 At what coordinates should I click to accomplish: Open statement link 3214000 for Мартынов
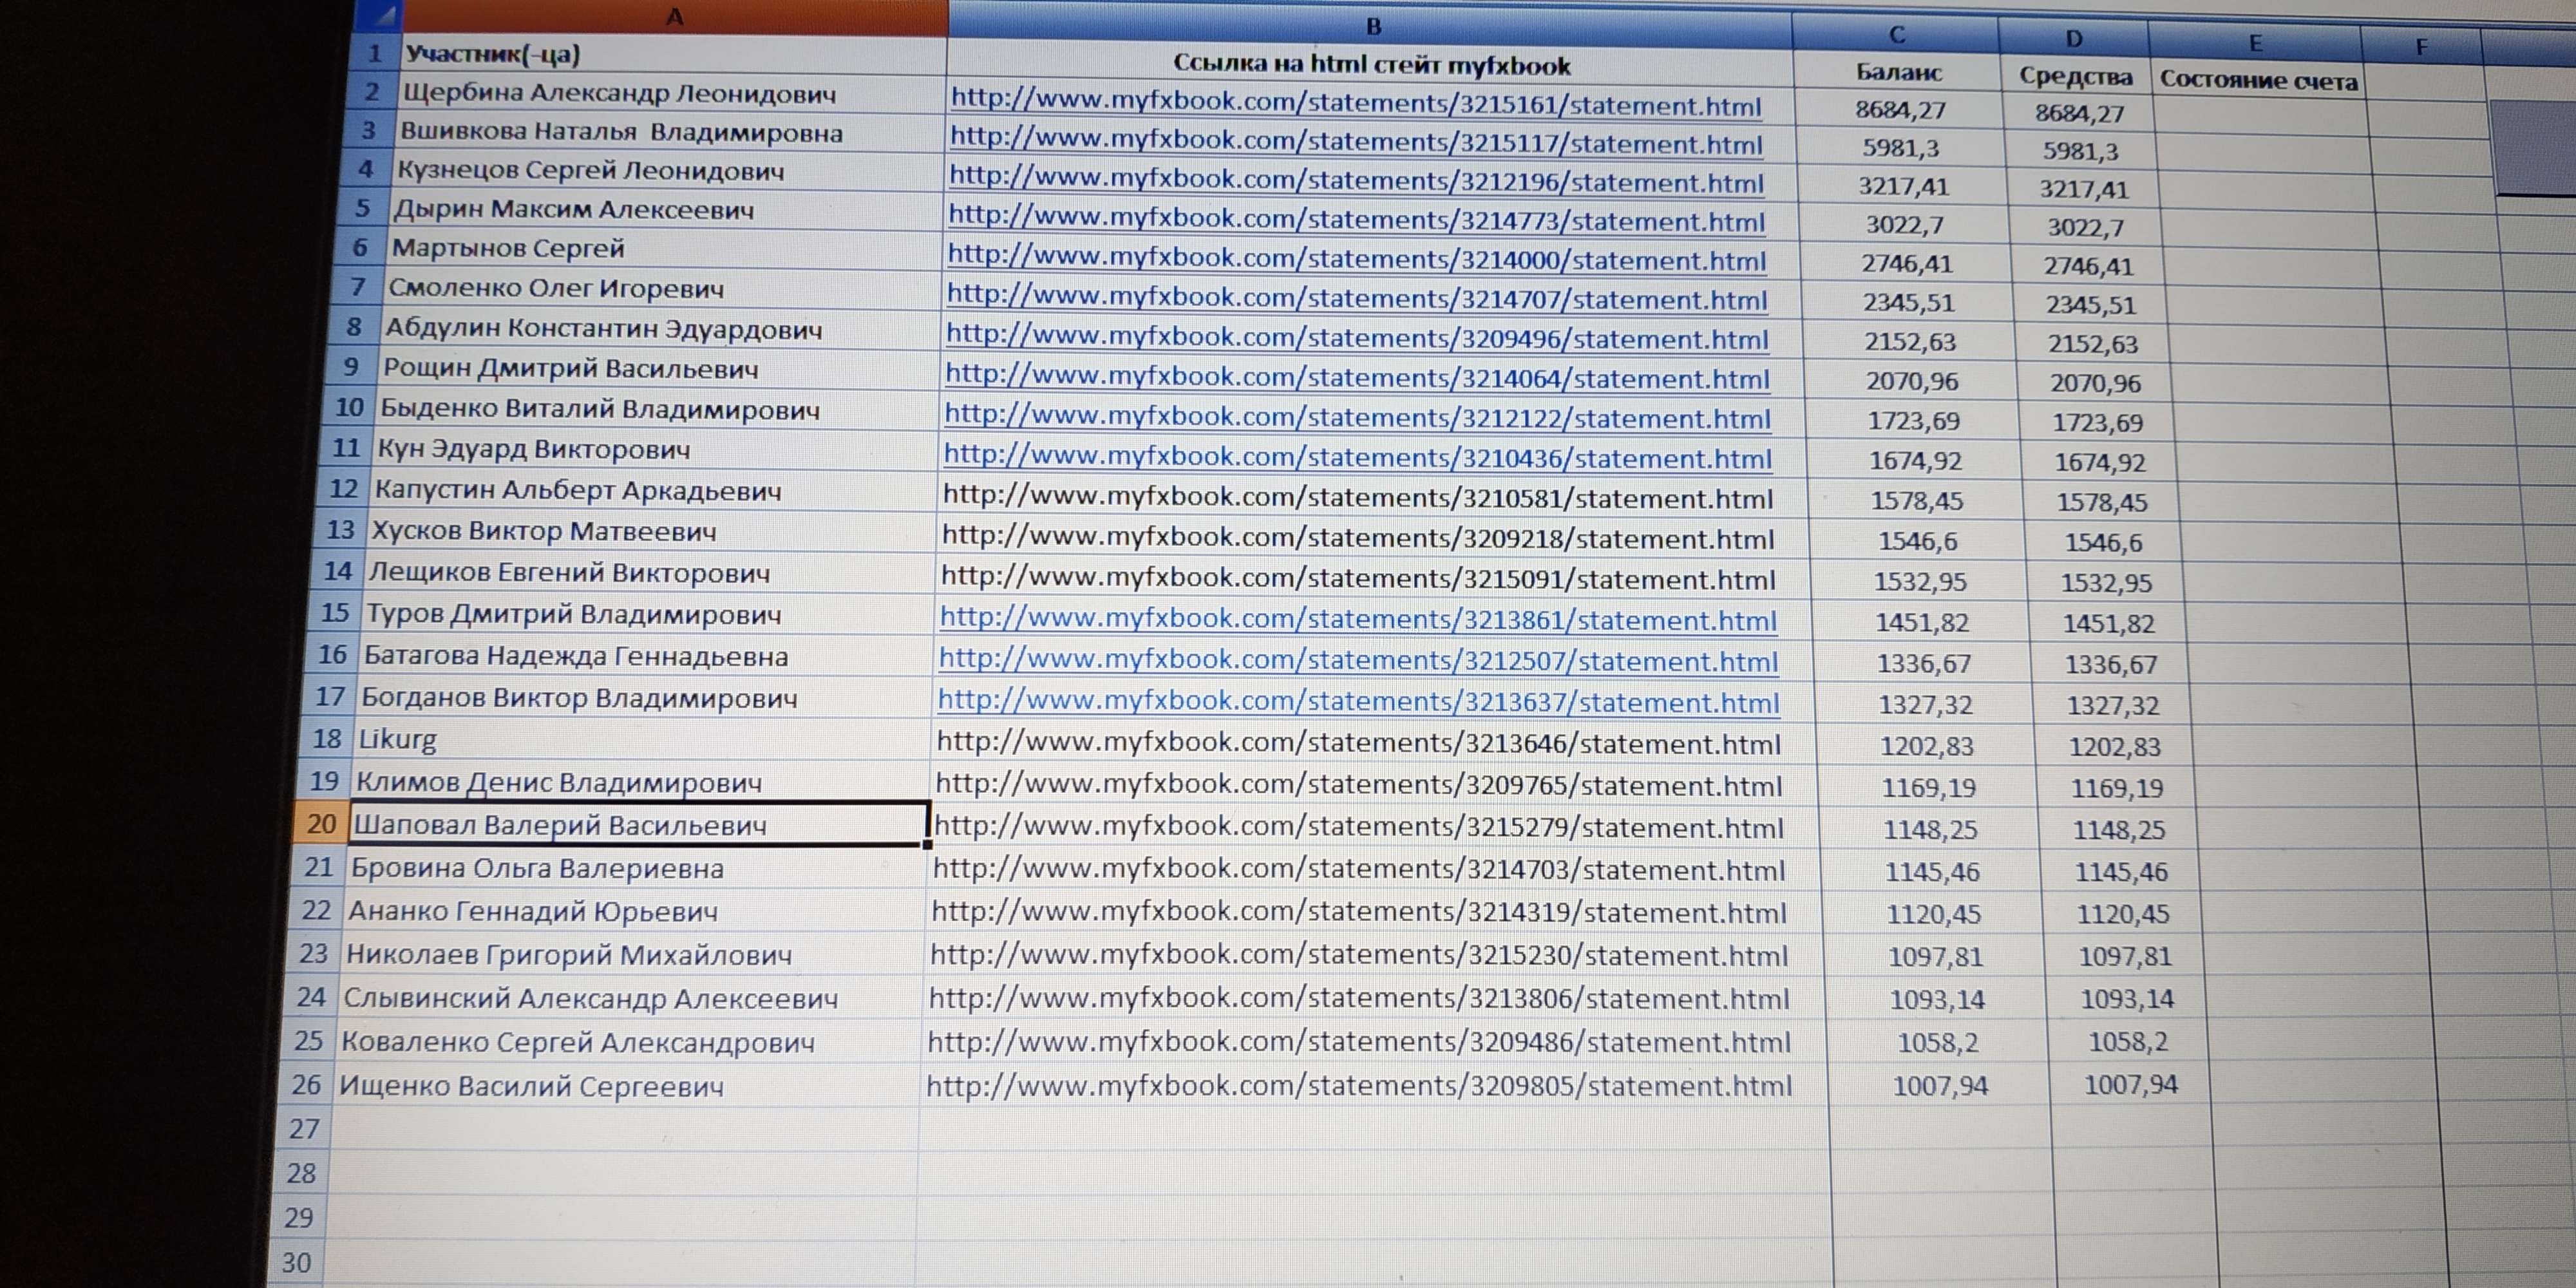point(1356,257)
